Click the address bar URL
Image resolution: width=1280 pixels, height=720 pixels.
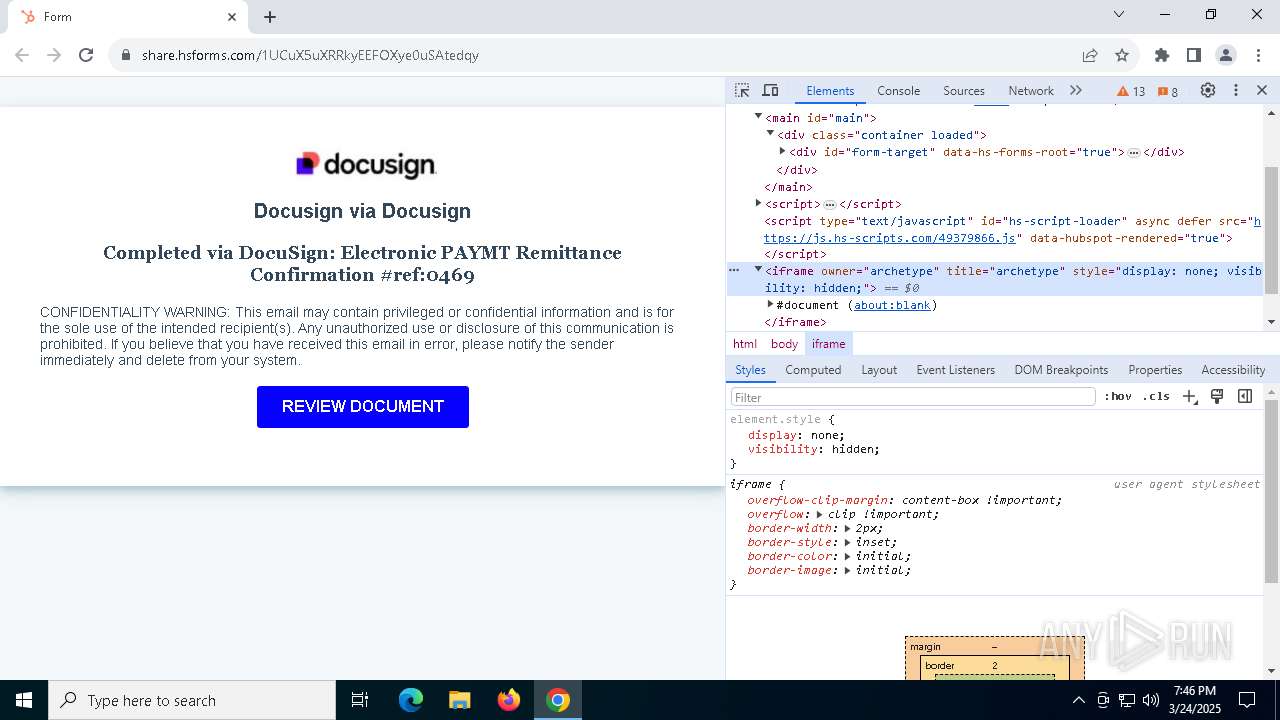pyautogui.click(x=310, y=55)
